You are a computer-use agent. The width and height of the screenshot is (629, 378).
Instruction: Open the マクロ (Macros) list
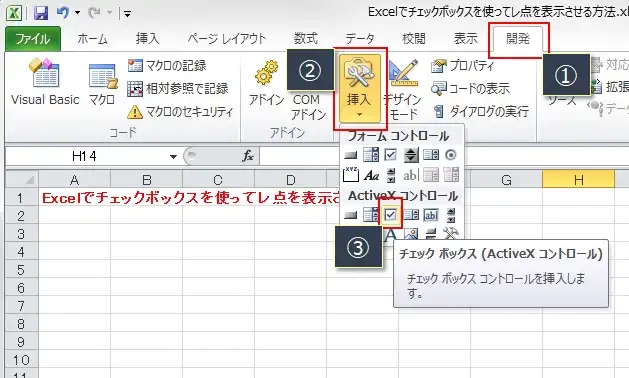tap(102, 83)
